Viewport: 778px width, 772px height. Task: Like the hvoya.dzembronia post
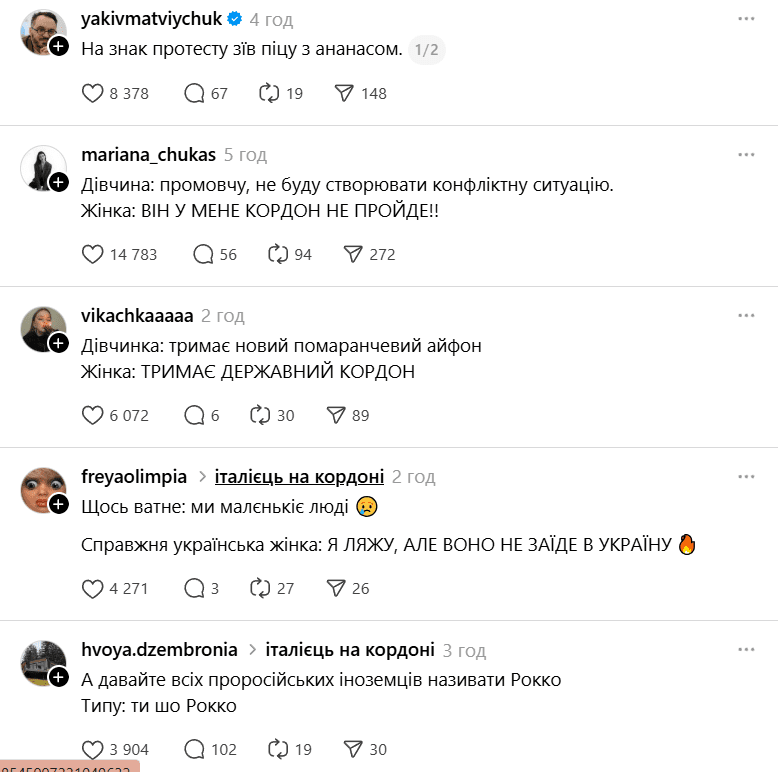click(x=92, y=749)
